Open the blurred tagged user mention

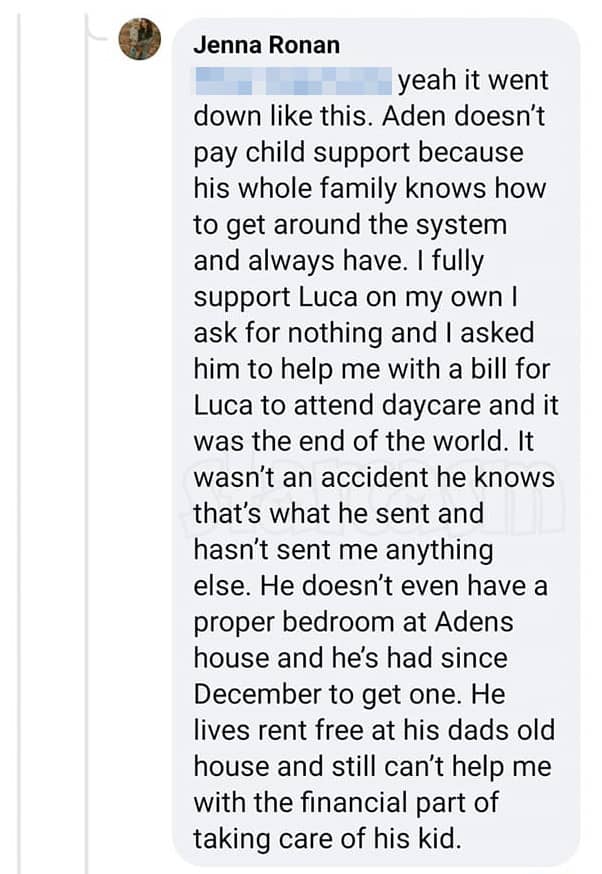pos(293,80)
